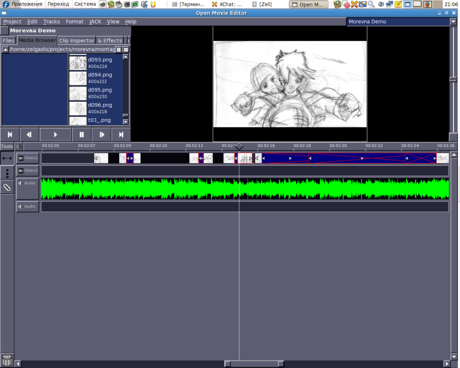The width and height of the screenshot is (460, 368).
Task: Pause playback
Action: (82, 134)
